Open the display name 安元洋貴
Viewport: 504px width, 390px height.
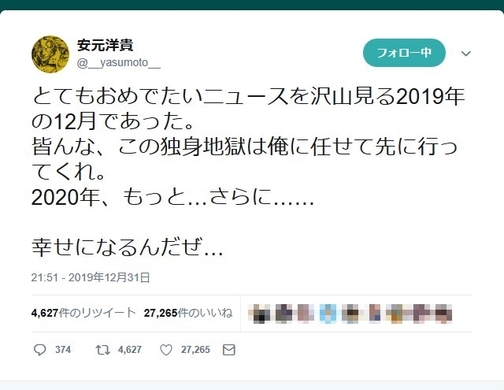point(105,45)
